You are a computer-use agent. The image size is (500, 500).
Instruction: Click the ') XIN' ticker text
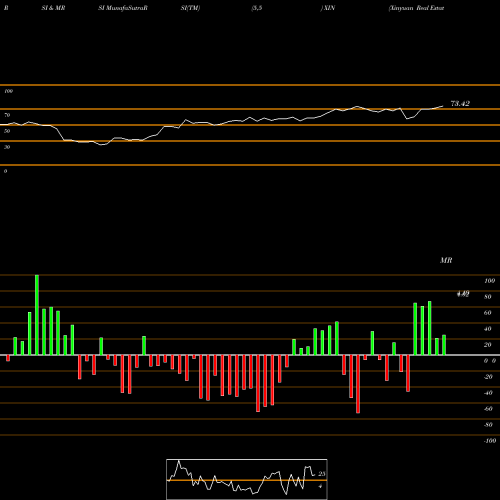328,8
